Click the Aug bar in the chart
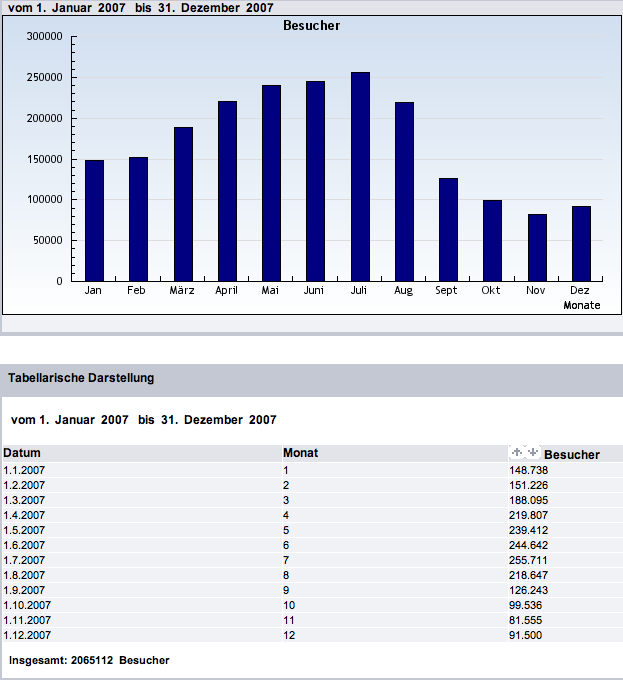 click(x=404, y=192)
